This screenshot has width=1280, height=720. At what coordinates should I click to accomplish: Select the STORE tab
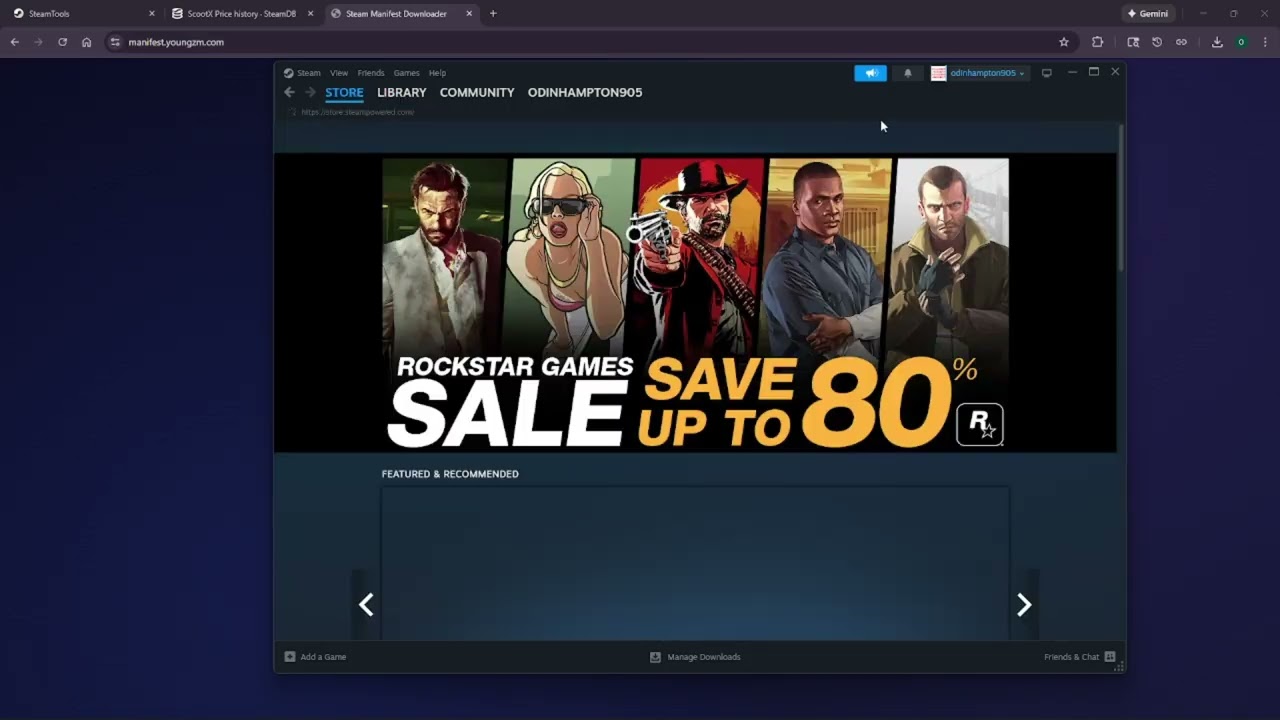344,92
